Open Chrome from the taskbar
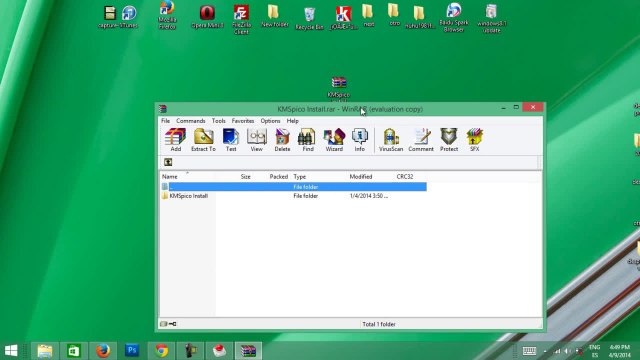The width and height of the screenshot is (640, 360). 161,351
